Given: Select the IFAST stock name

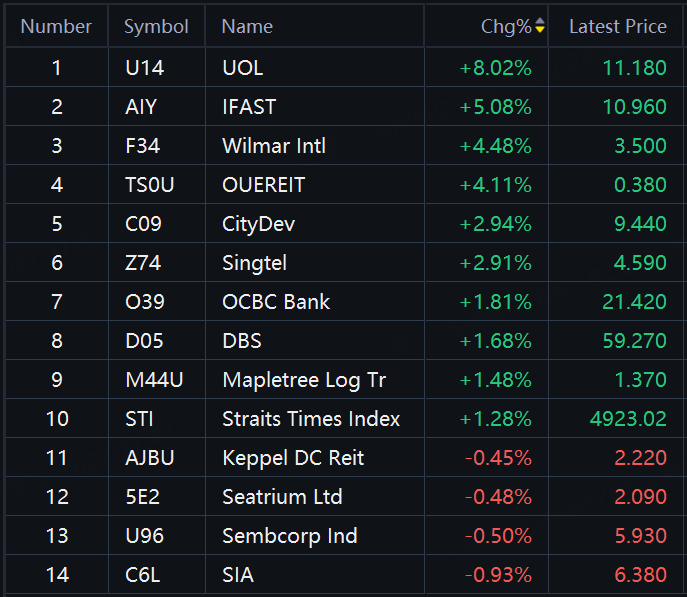Looking at the screenshot, I should point(249,107).
